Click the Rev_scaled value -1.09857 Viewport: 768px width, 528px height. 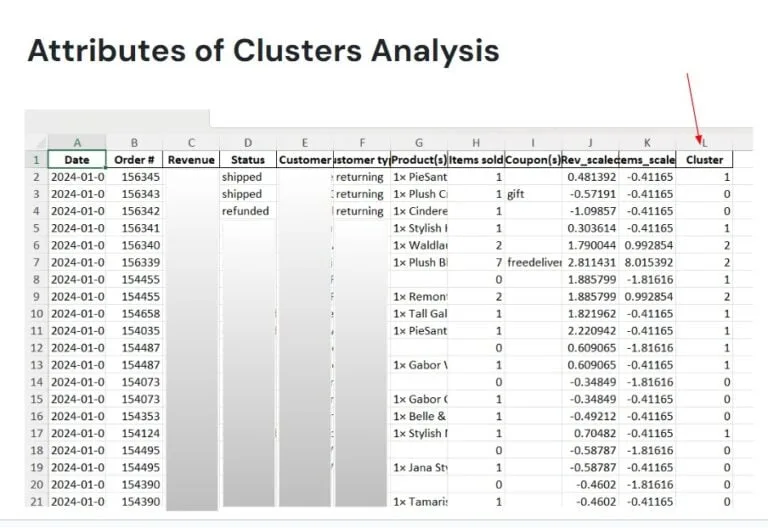click(x=590, y=211)
